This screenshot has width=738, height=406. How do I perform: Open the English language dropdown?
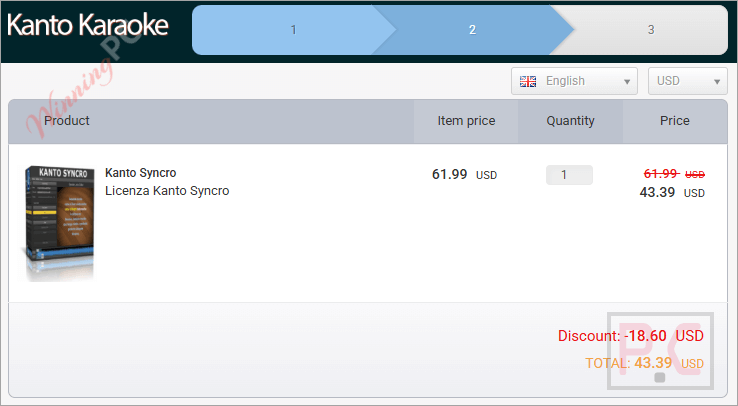pos(574,81)
